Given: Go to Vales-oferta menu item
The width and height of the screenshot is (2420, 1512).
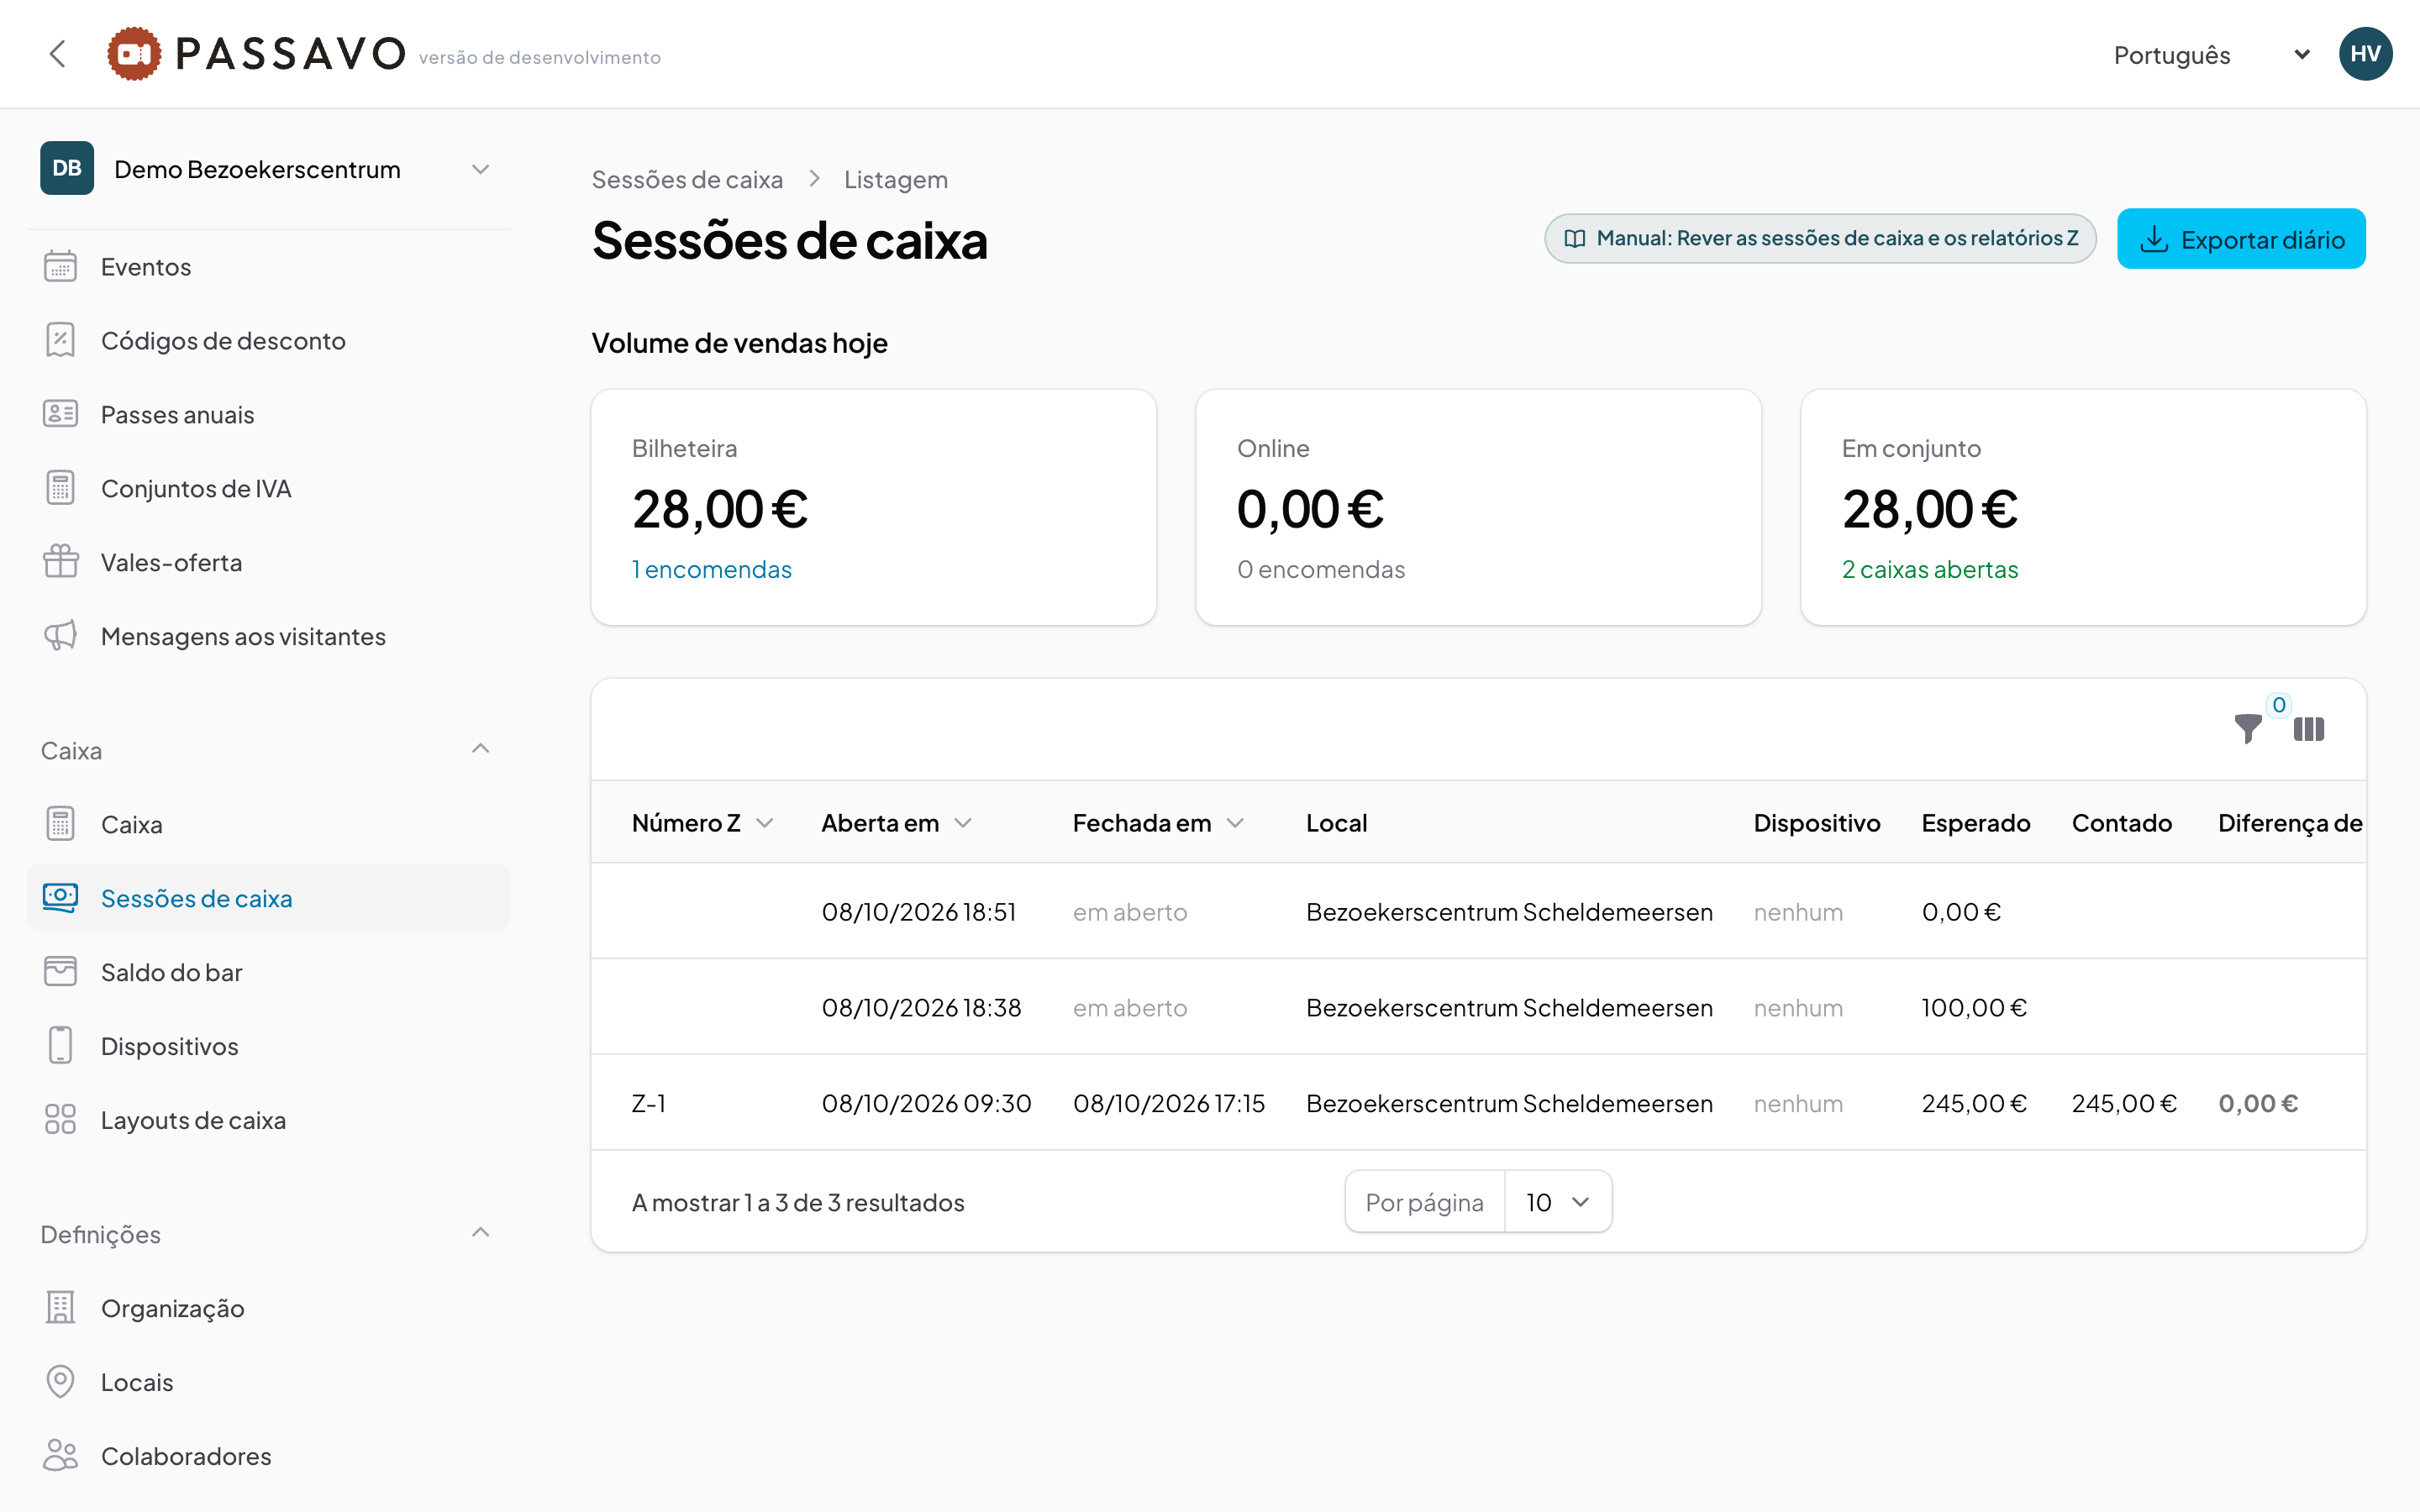Looking at the screenshot, I should pyautogui.click(x=268, y=562).
